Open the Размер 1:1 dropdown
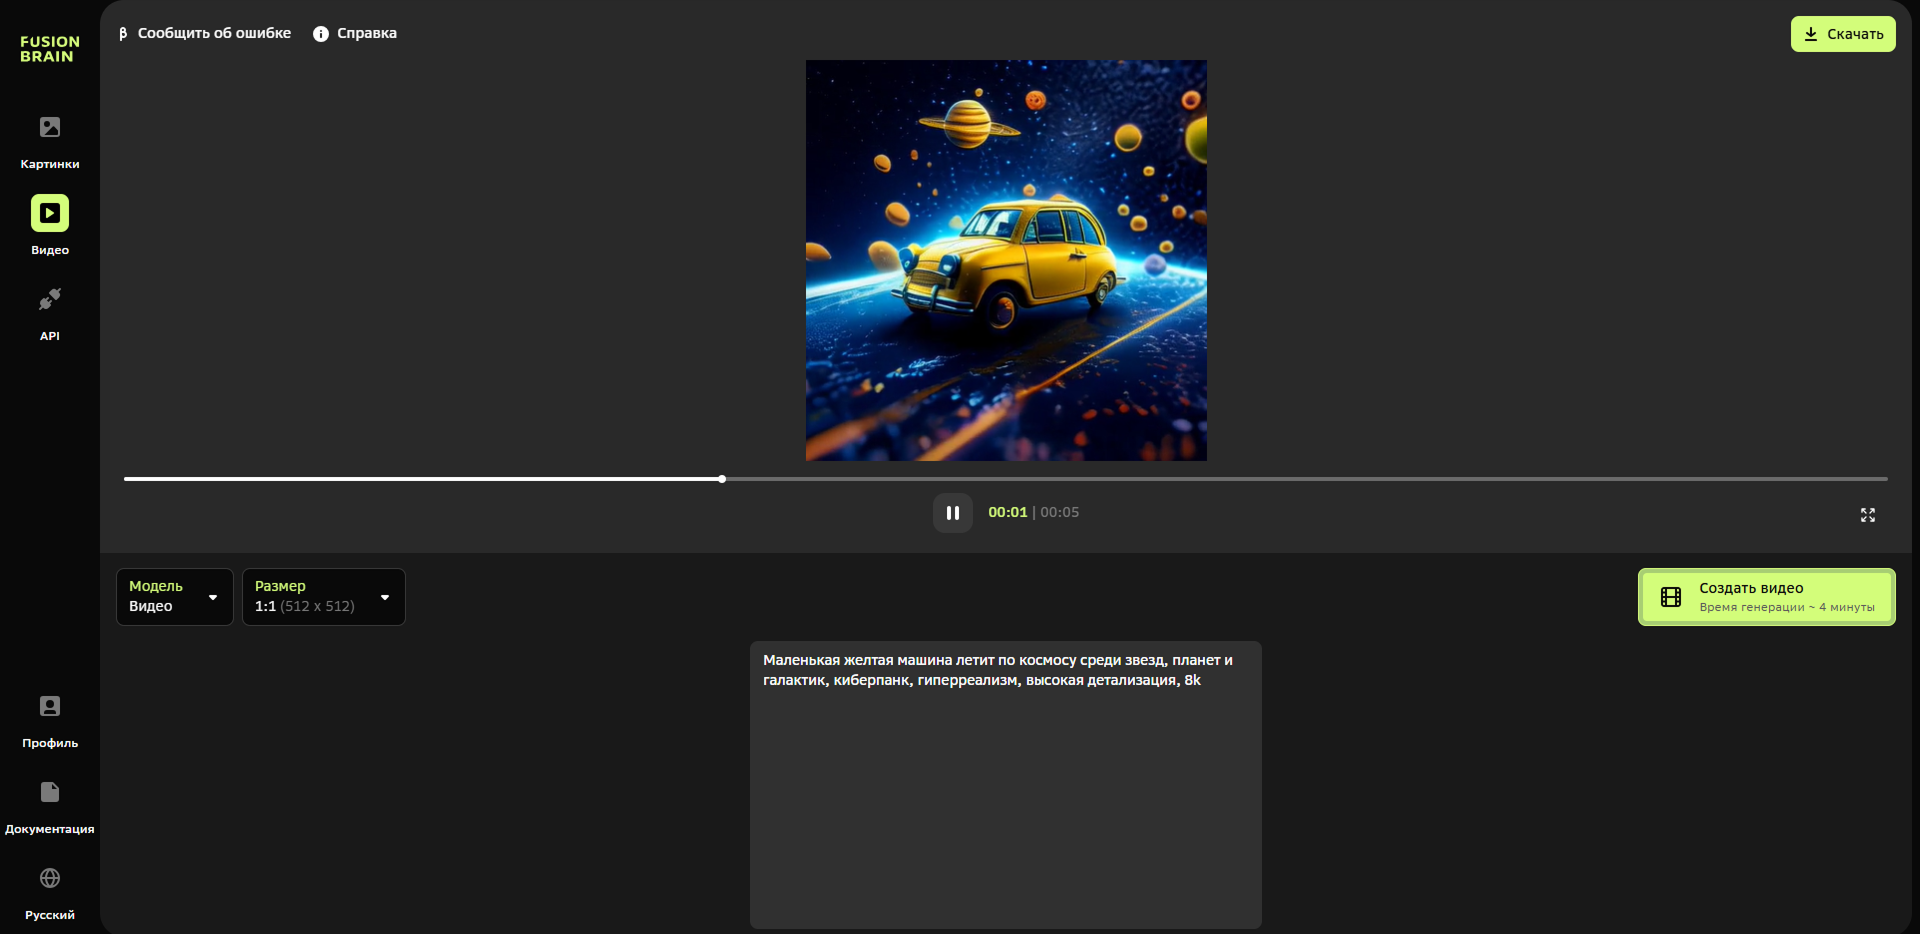Image resolution: width=1920 pixels, height=934 pixels. (x=323, y=597)
